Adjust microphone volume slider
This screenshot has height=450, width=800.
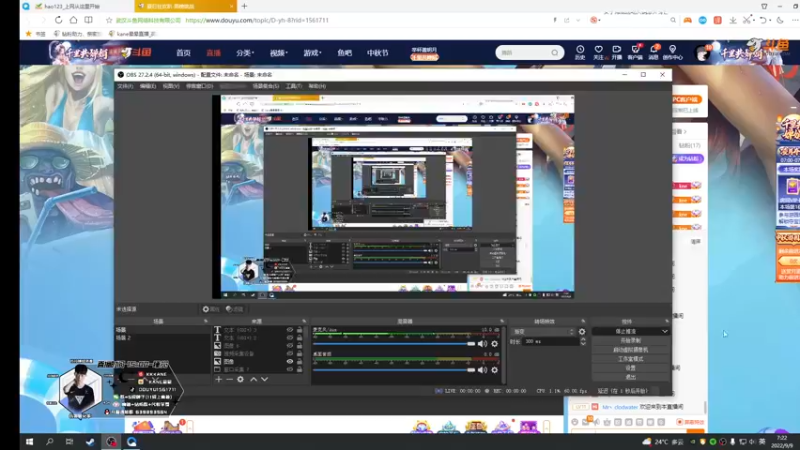[394, 344]
